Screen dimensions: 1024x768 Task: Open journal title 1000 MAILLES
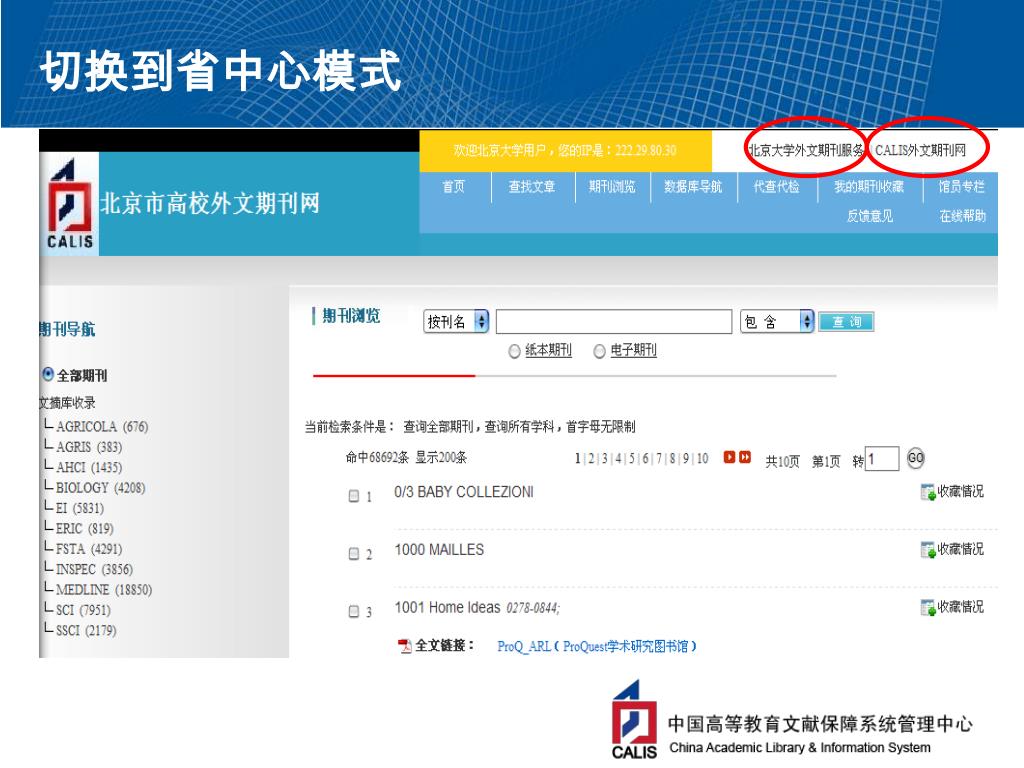click(x=440, y=550)
